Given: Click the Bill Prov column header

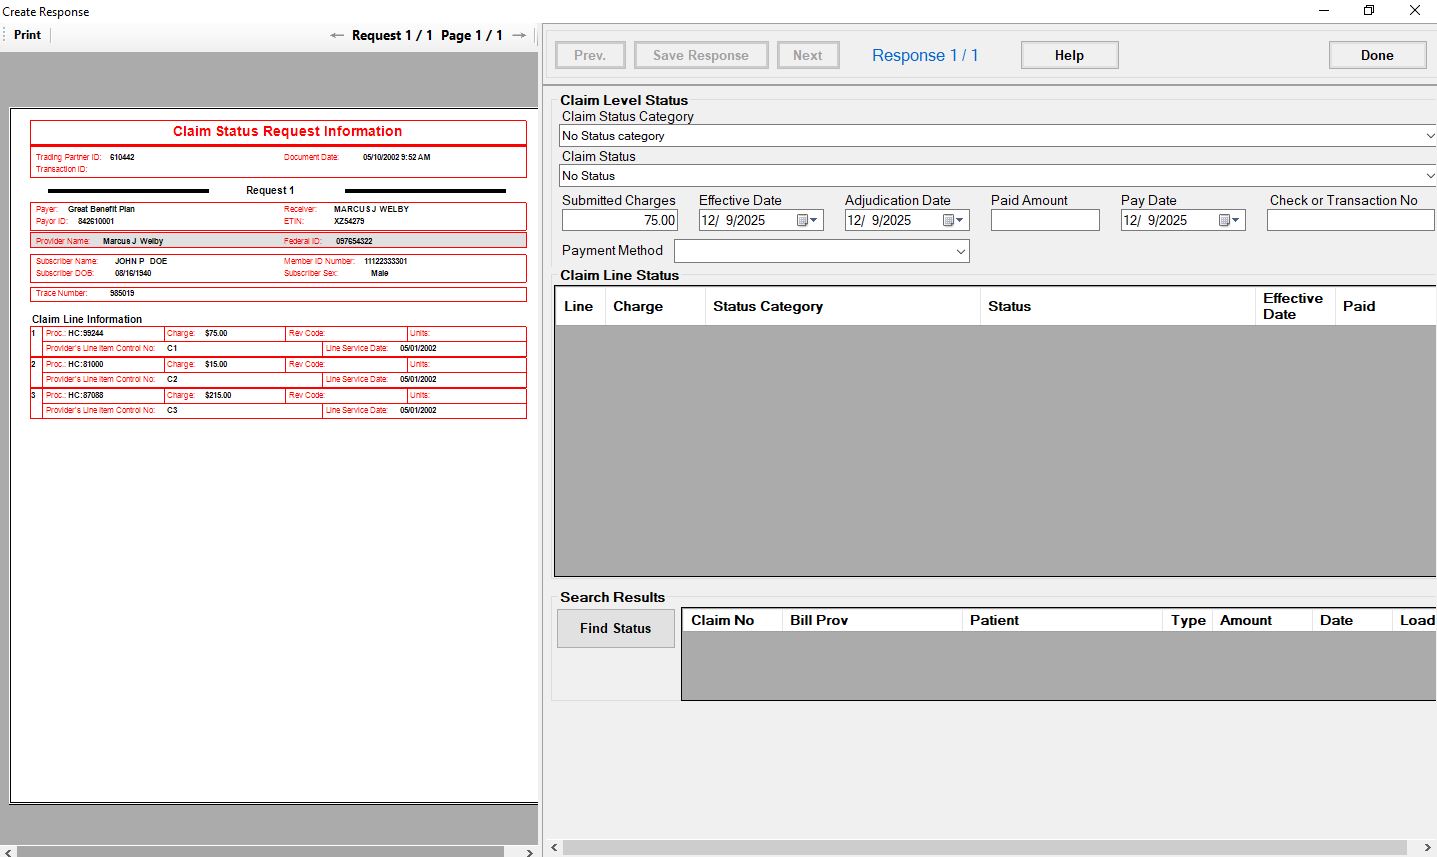Looking at the screenshot, I should point(871,620).
